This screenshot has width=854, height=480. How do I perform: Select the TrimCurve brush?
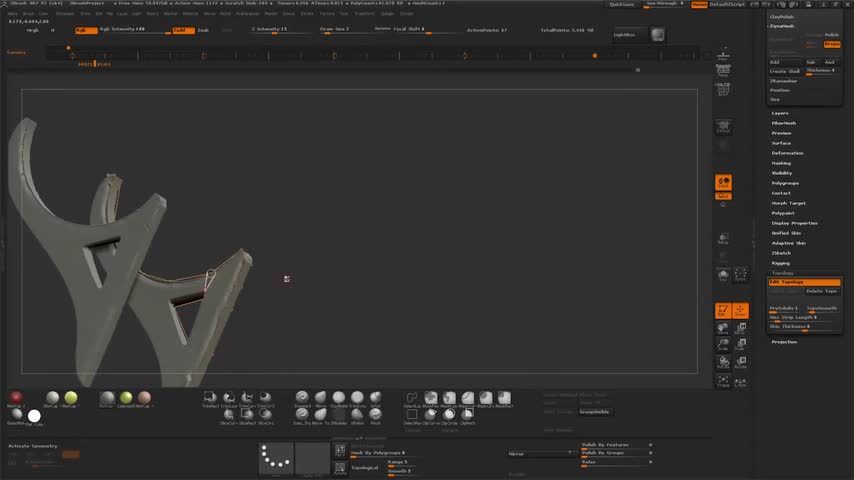[x=247, y=398]
